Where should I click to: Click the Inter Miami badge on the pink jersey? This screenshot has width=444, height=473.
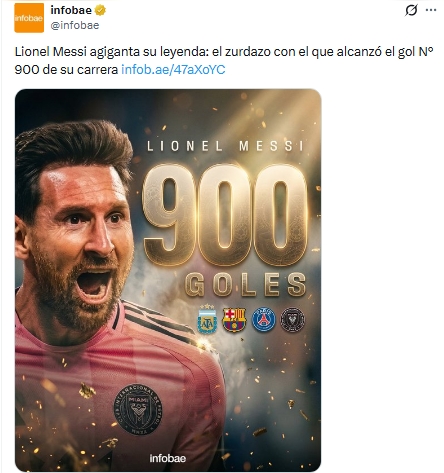pyautogui.click(x=138, y=410)
